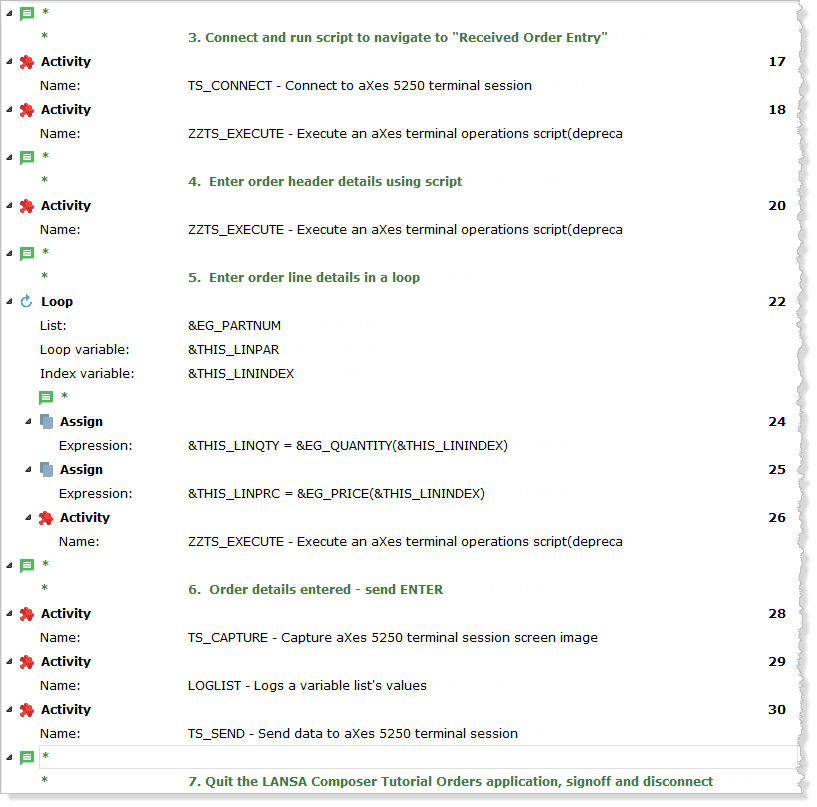Viewport: 817px width, 807px height.
Task: Select the LOGLIST activity name text
Action: [x=307, y=686]
